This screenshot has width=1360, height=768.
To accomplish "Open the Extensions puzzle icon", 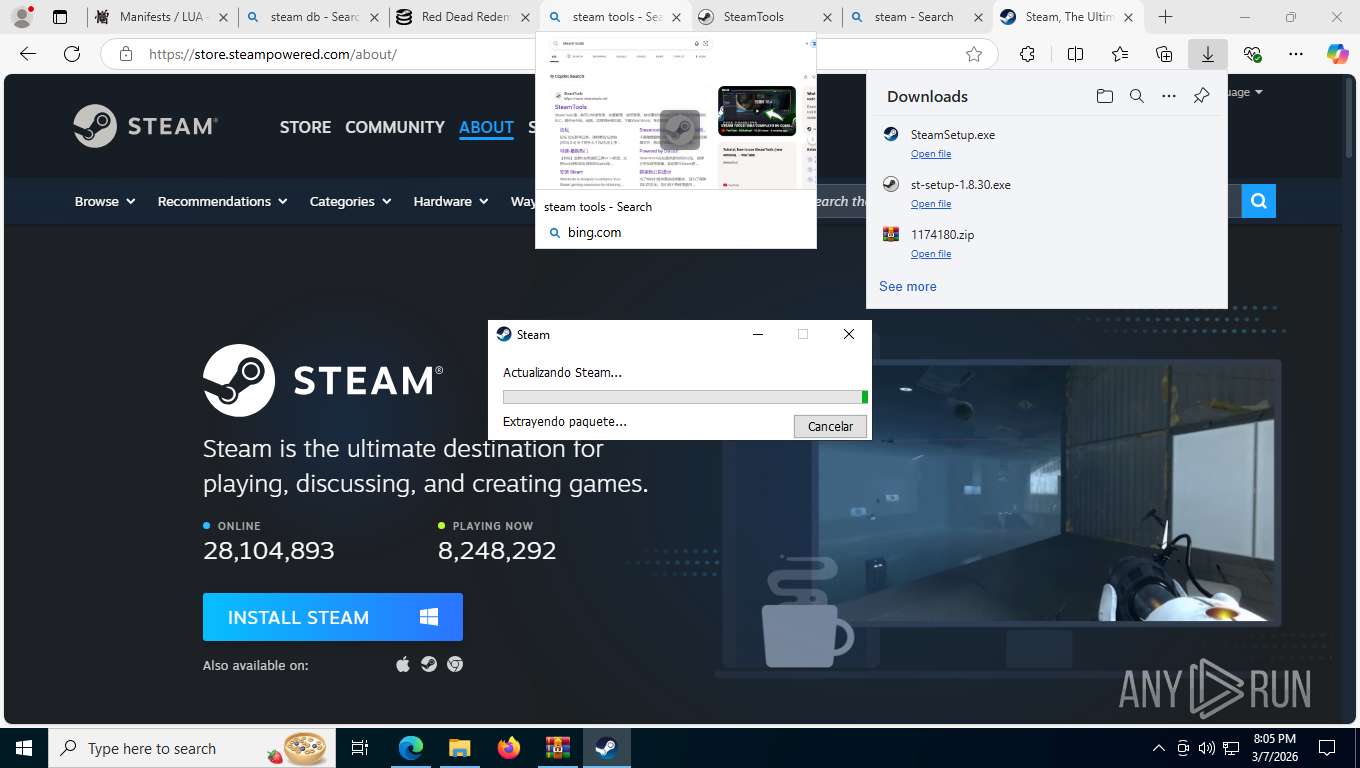I will click(1027, 55).
